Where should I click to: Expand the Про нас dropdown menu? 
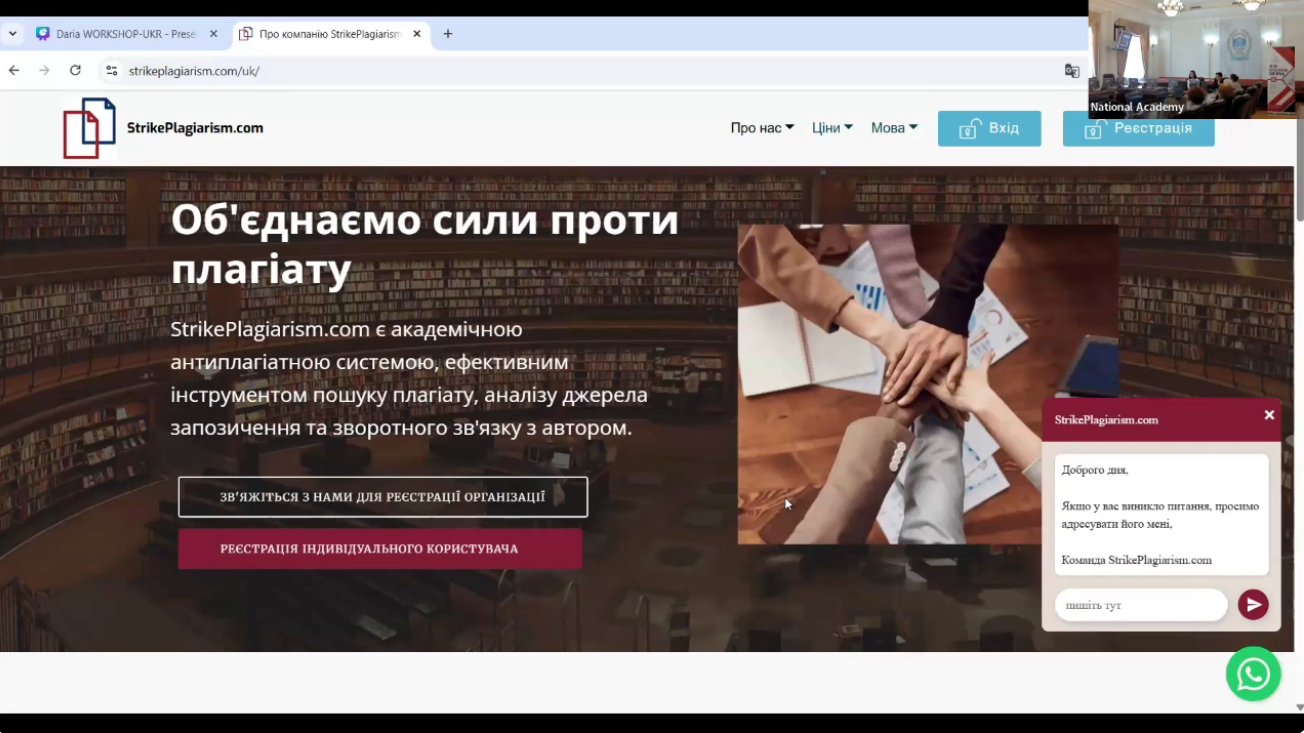[x=762, y=128]
